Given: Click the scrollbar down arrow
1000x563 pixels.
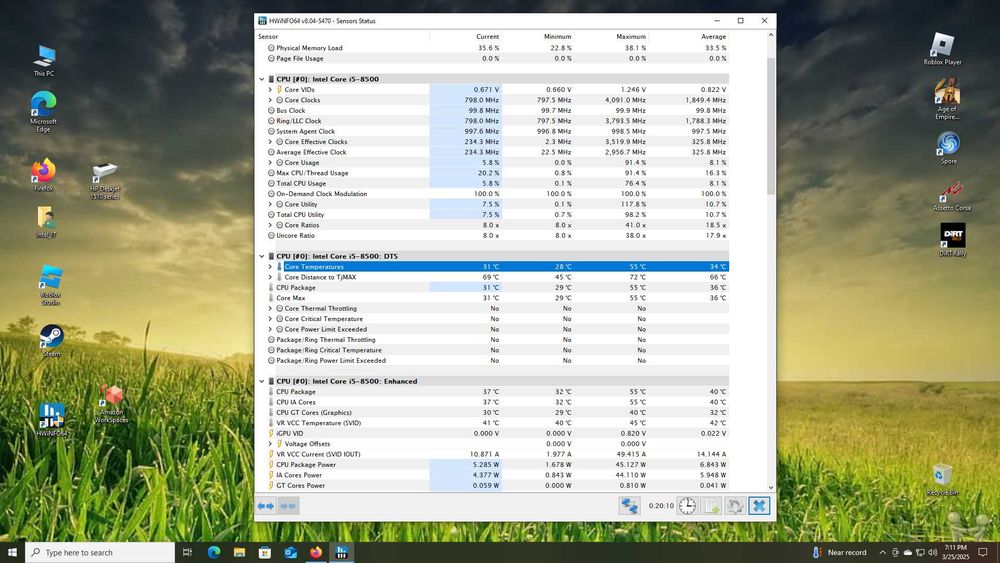Looking at the screenshot, I should pyautogui.click(x=770, y=487).
